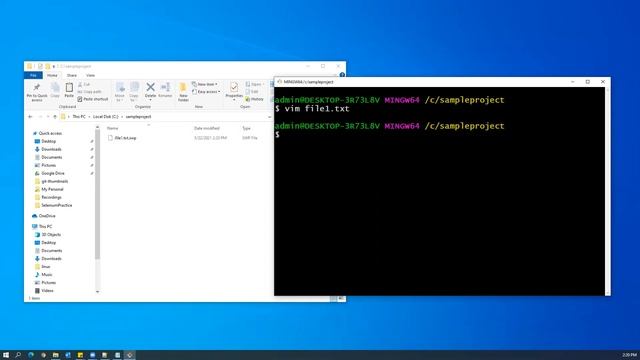640x360 pixels.
Task: Click Cut in the Clipboard group
Action: point(84,84)
